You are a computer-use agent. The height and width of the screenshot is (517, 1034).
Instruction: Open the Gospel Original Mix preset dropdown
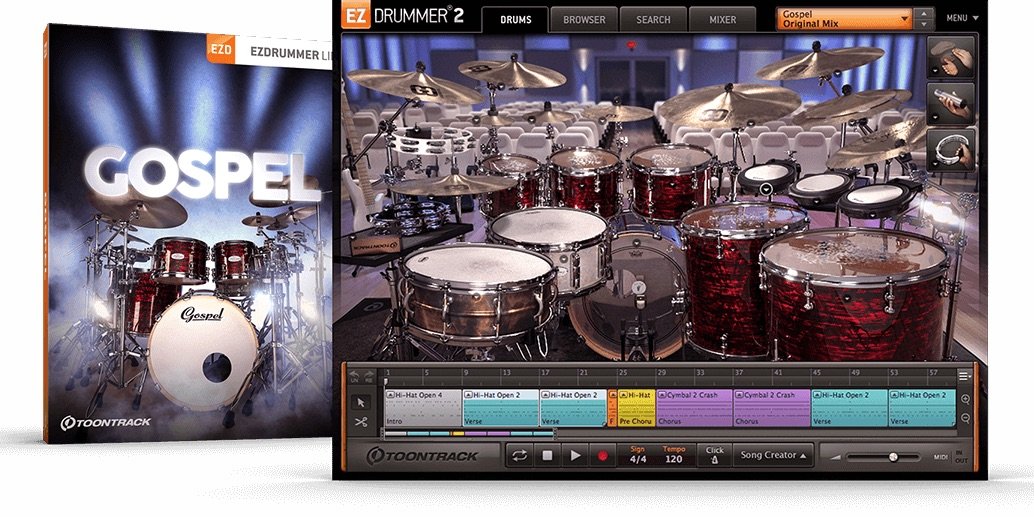tap(845, 19)
